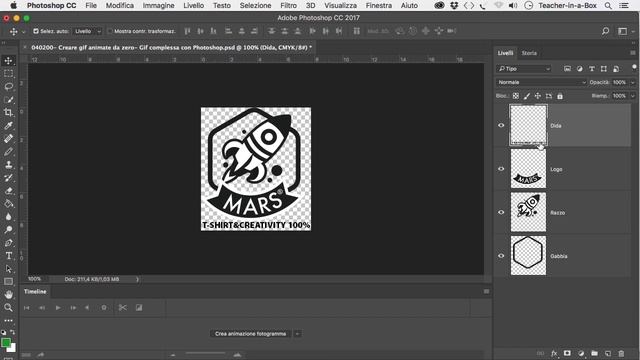This screenshot has width=640, height=360.
Task: Select the Clone Stamp tool
Action: (8, 165)
